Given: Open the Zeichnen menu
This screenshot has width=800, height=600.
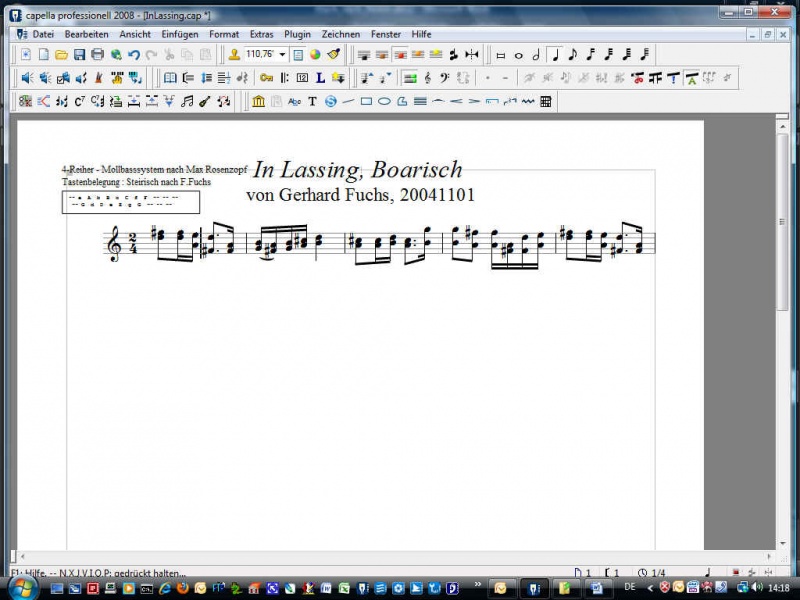Looking at the screenshot, I should [x=341, y=34].
